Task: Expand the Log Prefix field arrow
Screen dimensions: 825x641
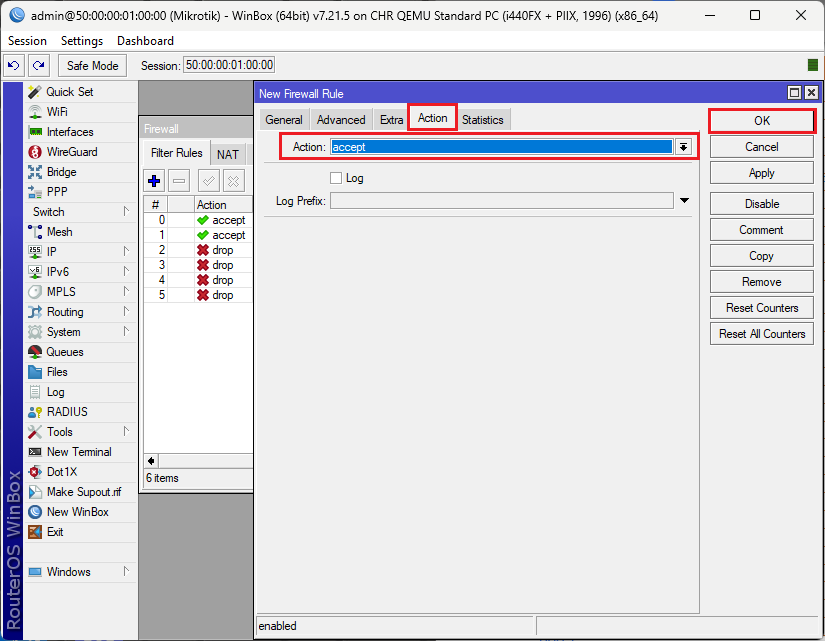Action: pos(684,201)
